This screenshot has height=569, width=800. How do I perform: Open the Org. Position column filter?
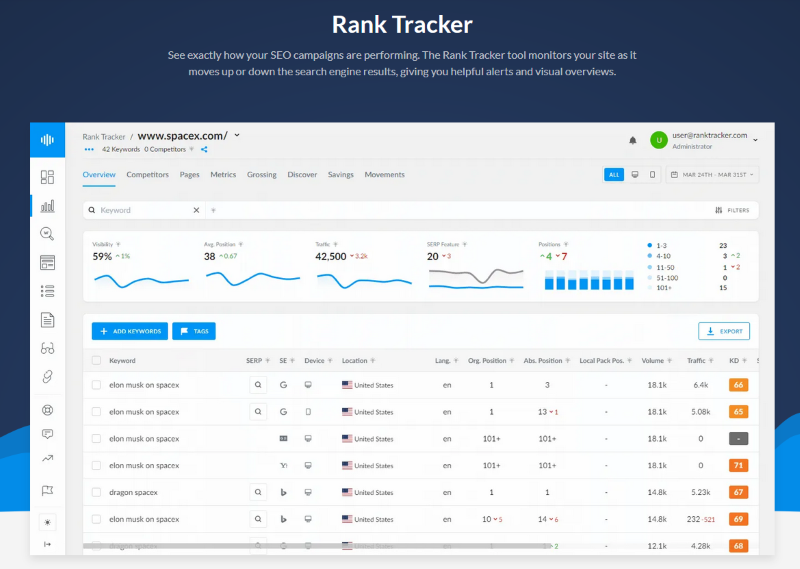click(x=512, y=361)
